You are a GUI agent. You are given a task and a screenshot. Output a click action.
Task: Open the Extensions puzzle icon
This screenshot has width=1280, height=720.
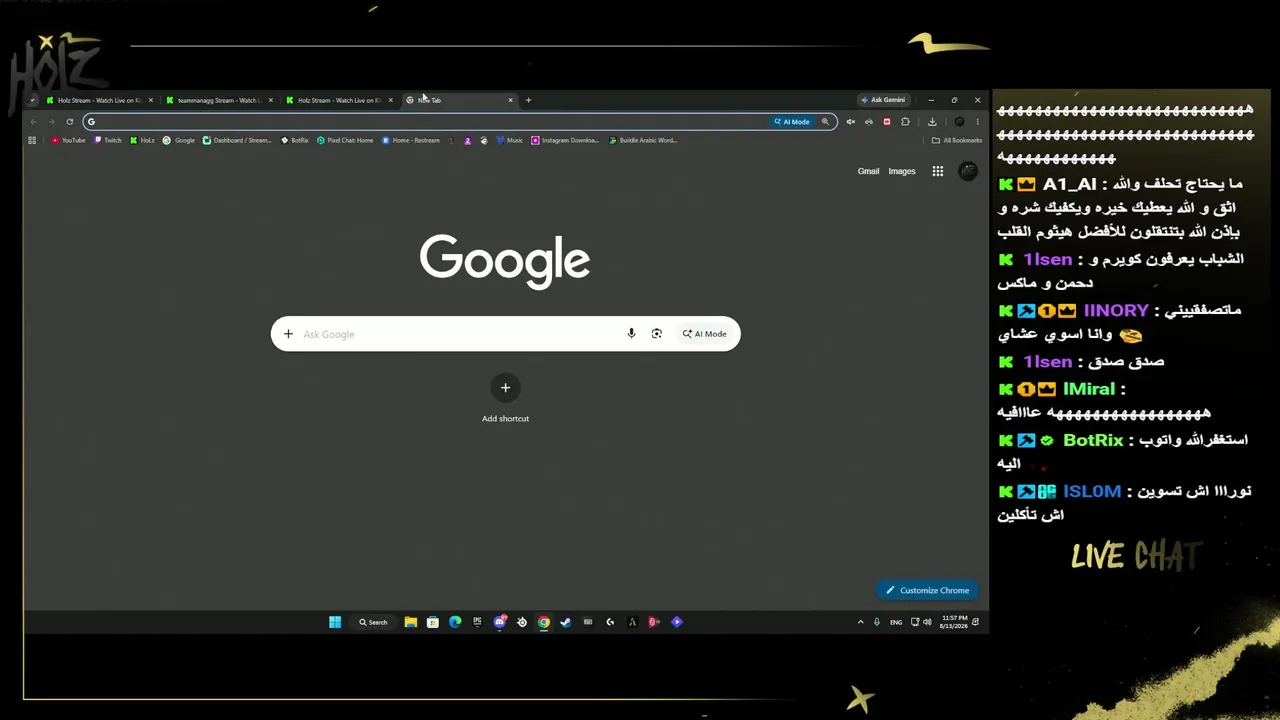tap(905, 122)
